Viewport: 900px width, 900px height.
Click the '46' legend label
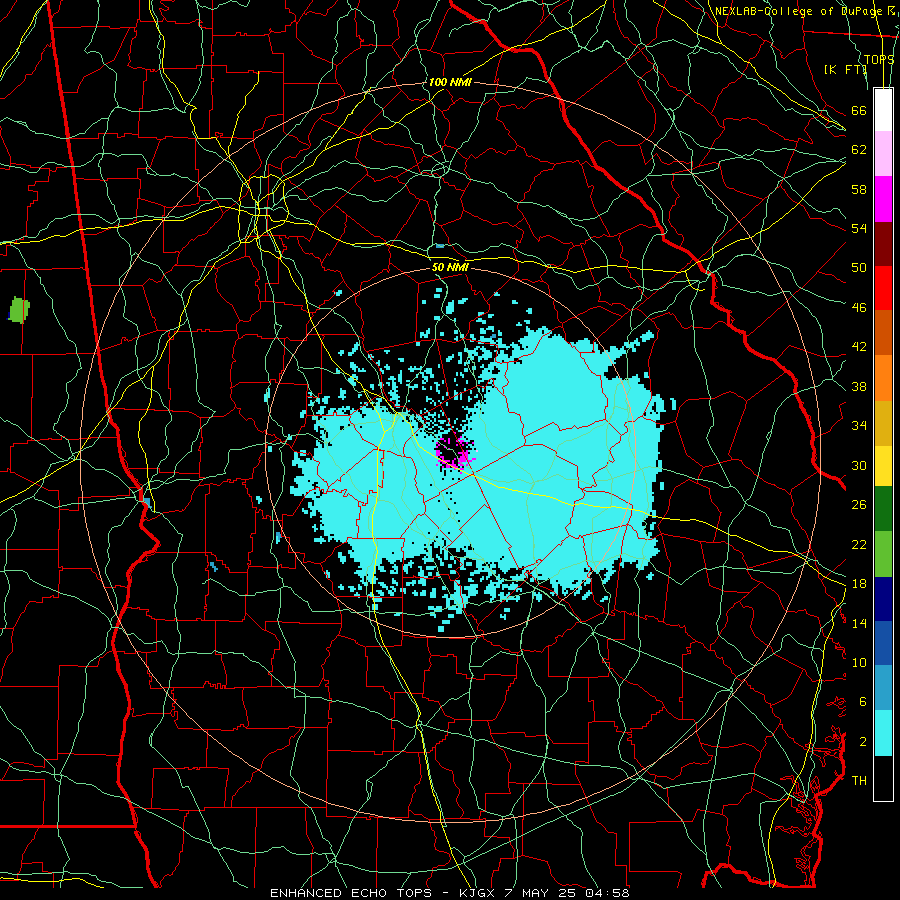859,308
